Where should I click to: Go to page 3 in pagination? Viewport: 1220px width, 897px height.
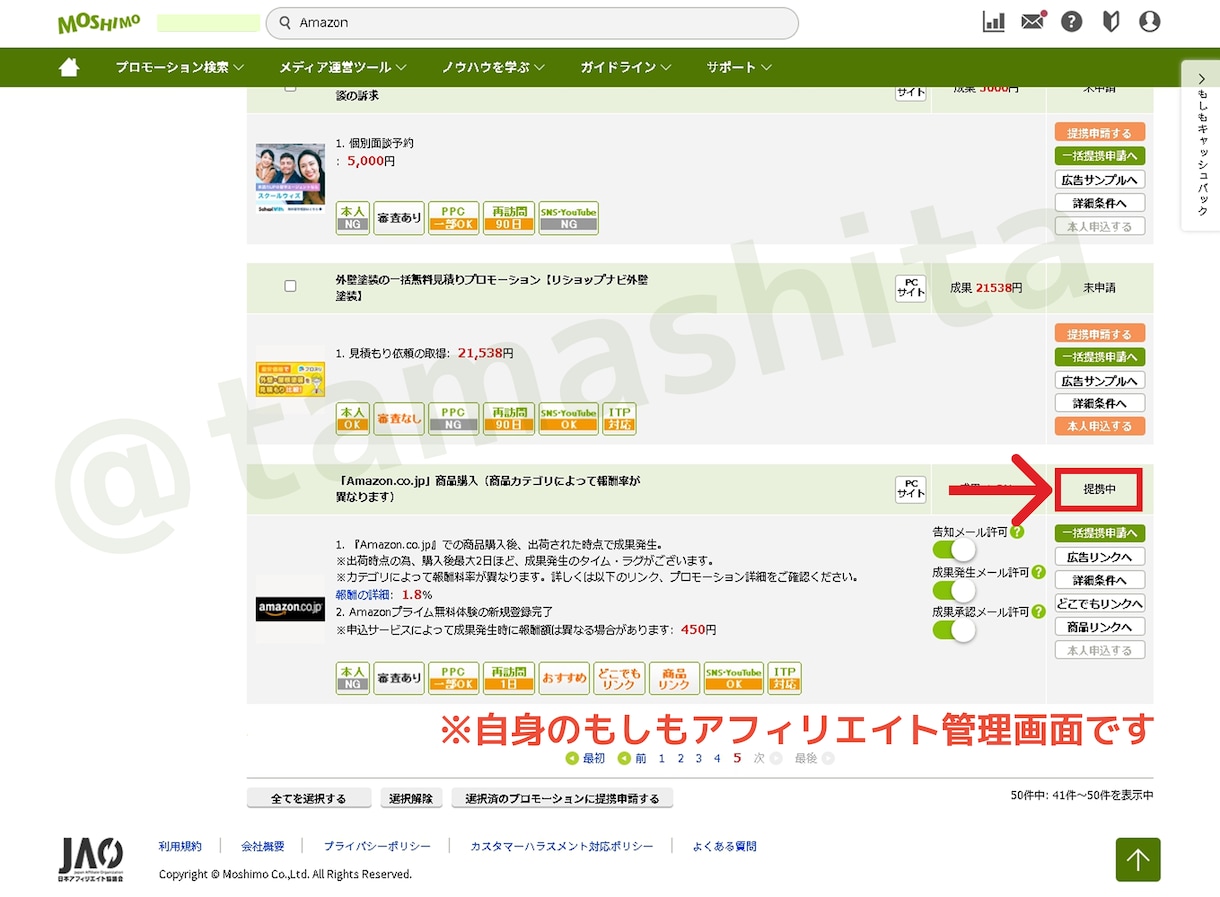click(698, 759)
